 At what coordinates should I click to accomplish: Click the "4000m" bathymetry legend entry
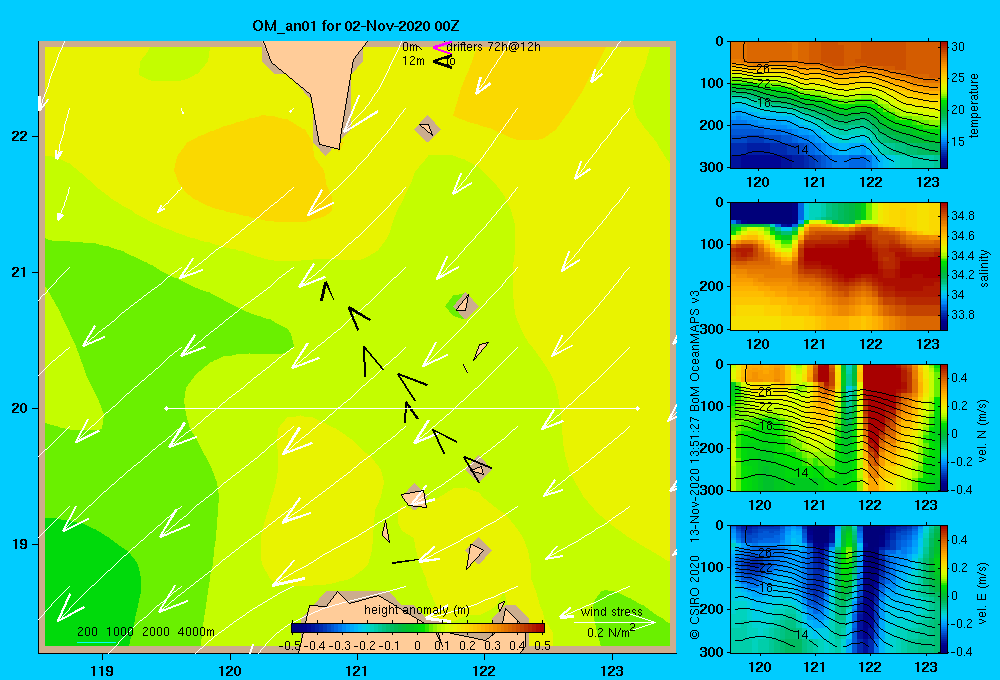pos(196,632)
